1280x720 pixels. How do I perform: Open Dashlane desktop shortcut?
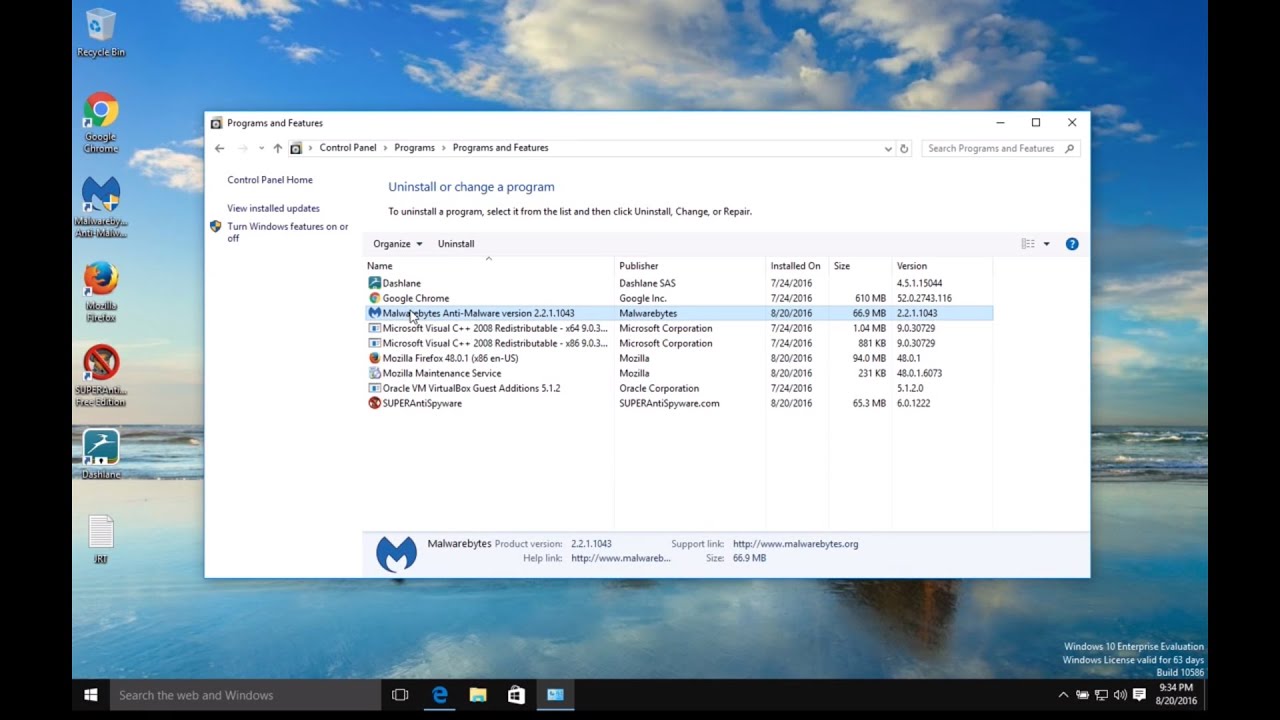[x=101, y=455]
